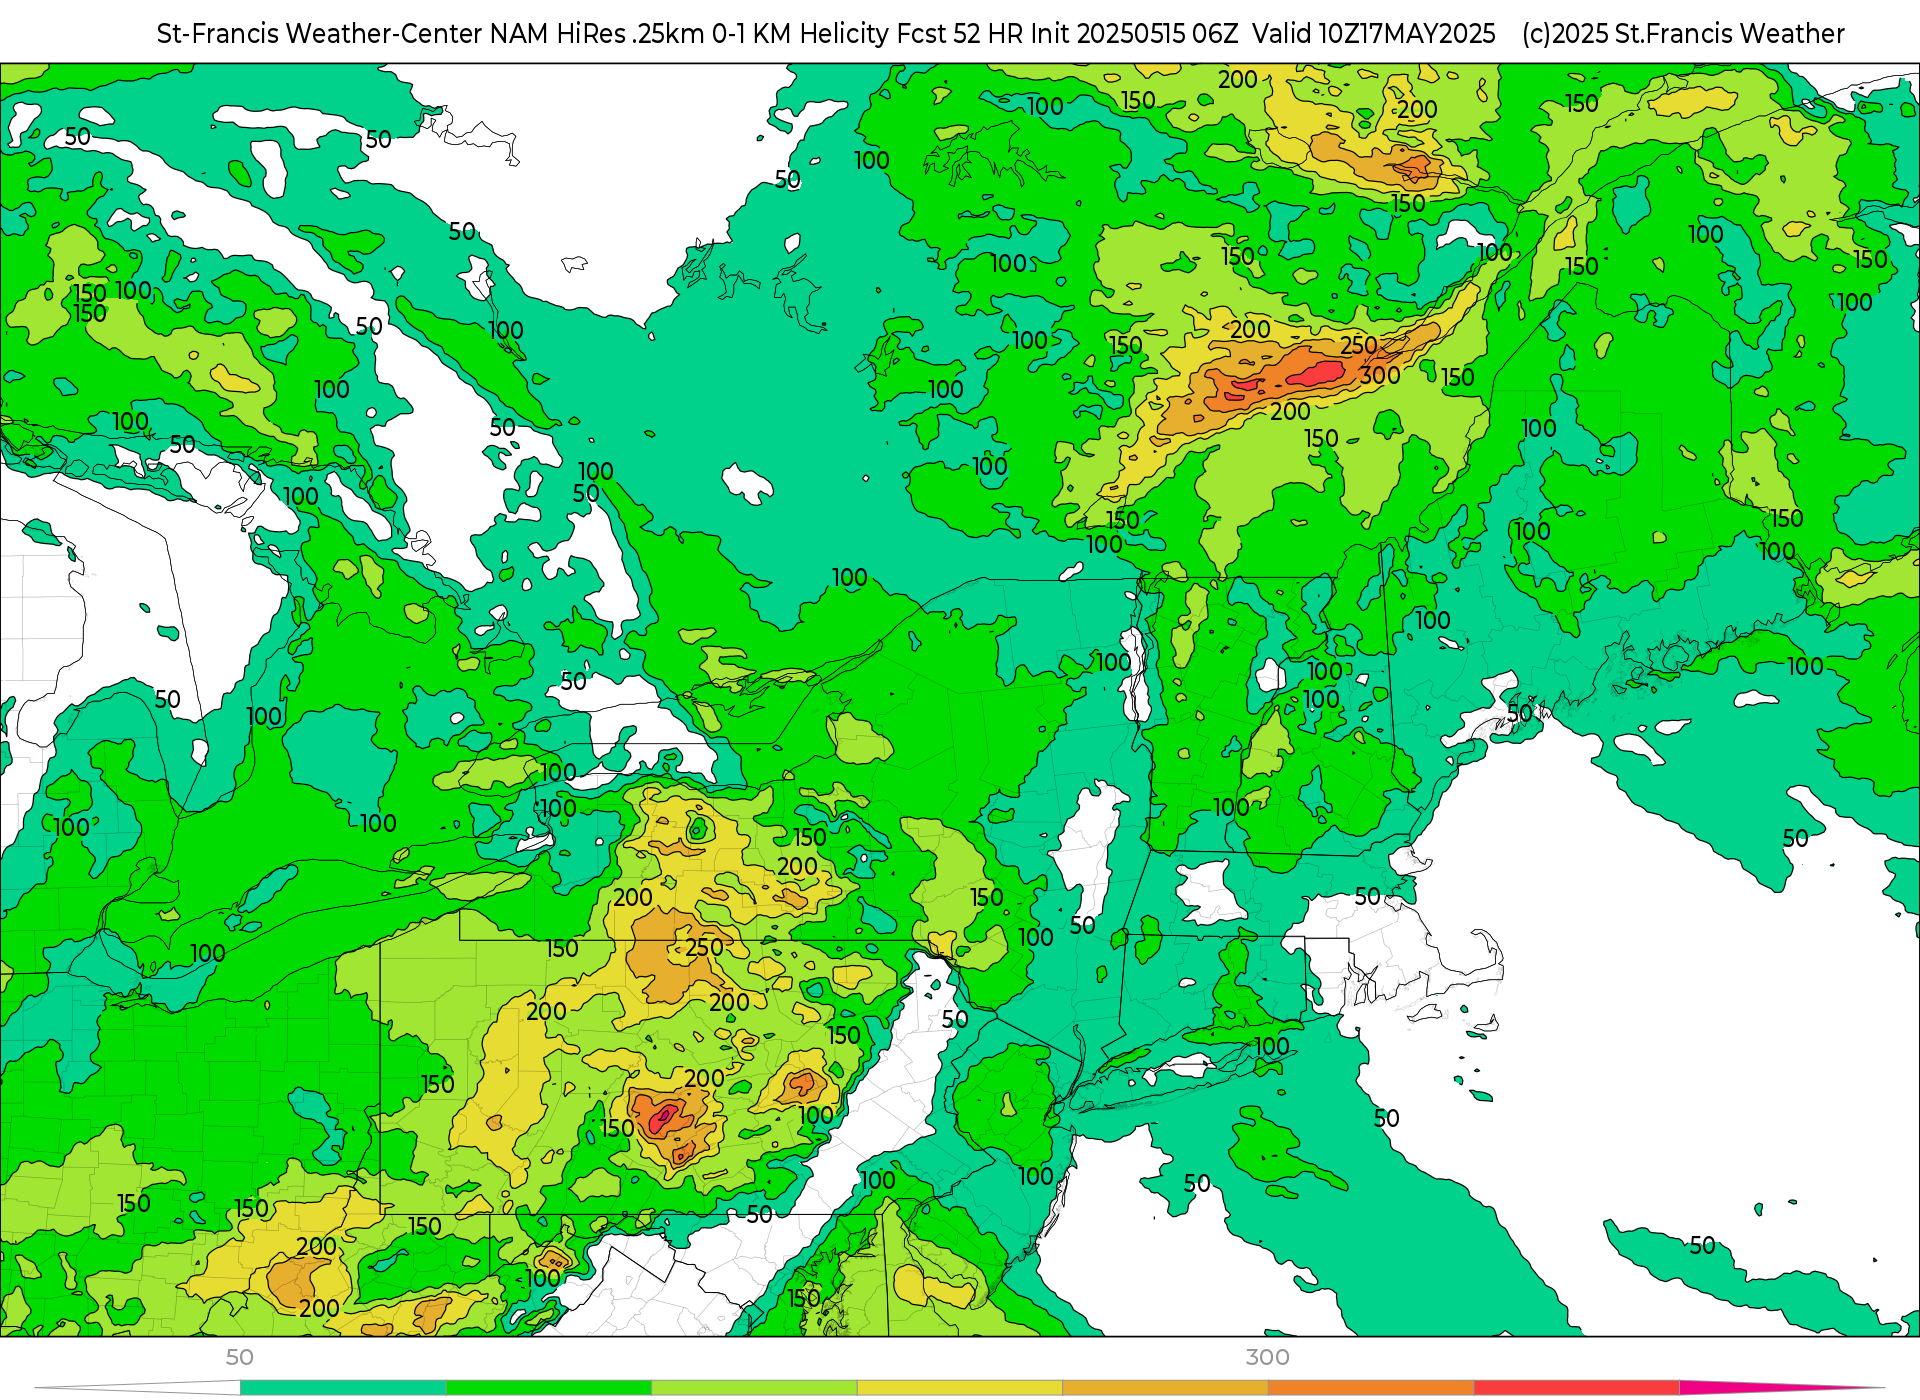Click the lime yellow-green colorbar segment
Screen dimensions: 1920x1400
click(x=754, y=1388)
